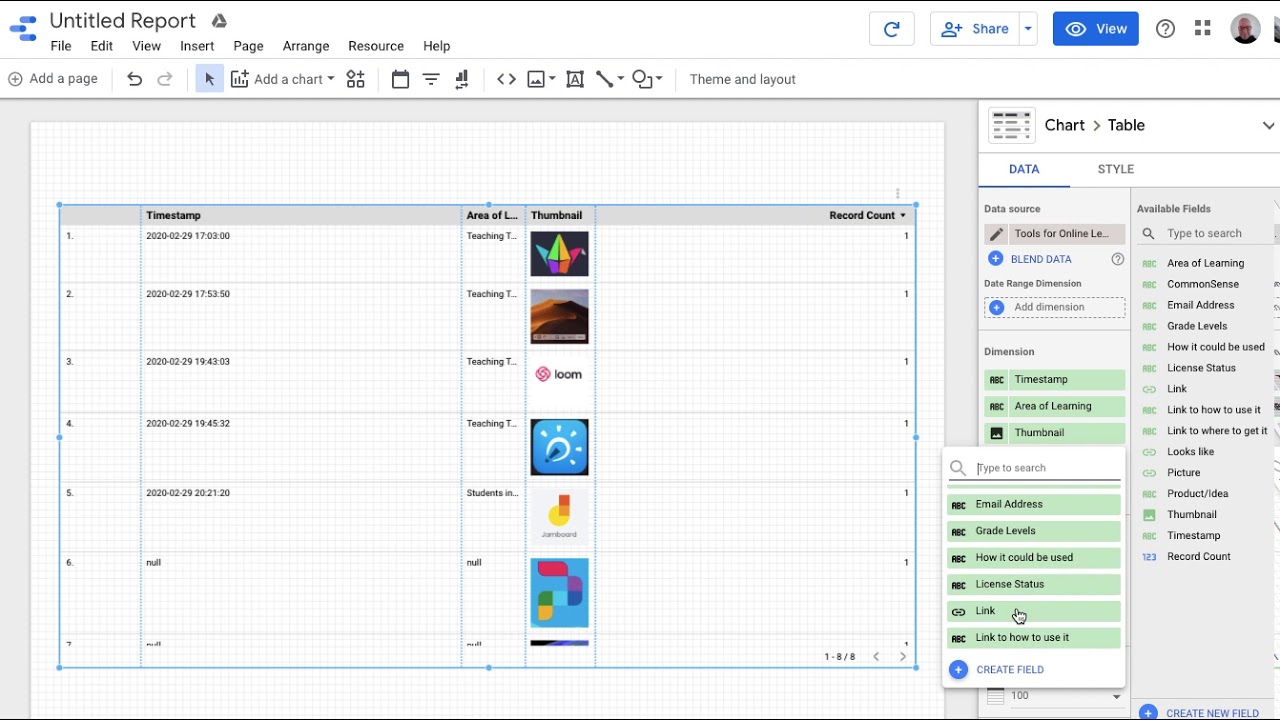Select Product/Idea in Available Fields
1280x720 pixels.
[1198, 494]
